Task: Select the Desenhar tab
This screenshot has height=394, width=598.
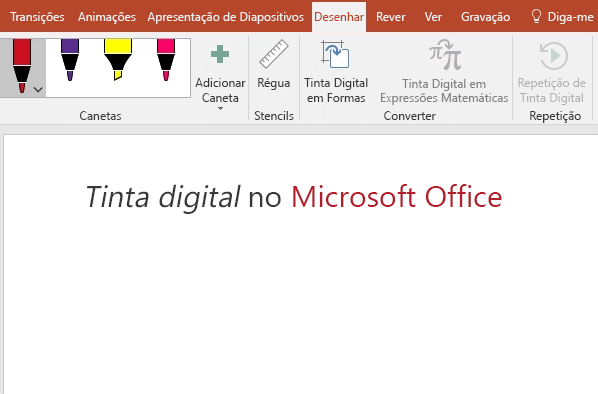Action: (x=339, y=17)
